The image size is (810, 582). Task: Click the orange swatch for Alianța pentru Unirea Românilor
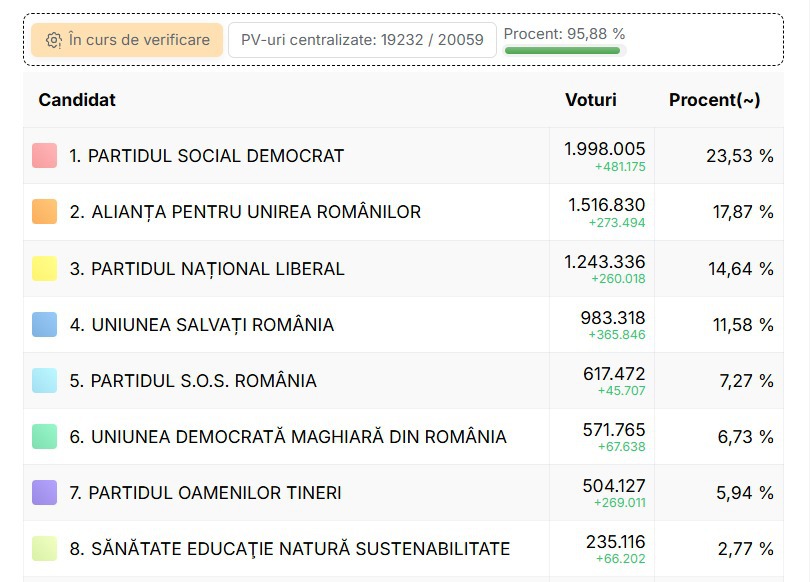tap(45, 212)
